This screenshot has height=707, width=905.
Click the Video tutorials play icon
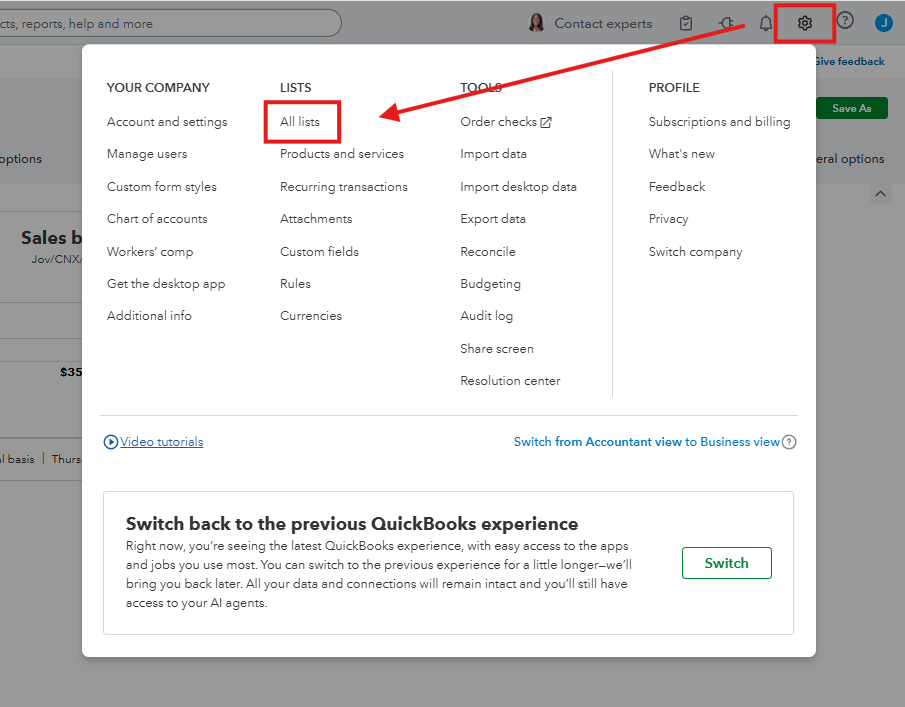click(111, 442)
